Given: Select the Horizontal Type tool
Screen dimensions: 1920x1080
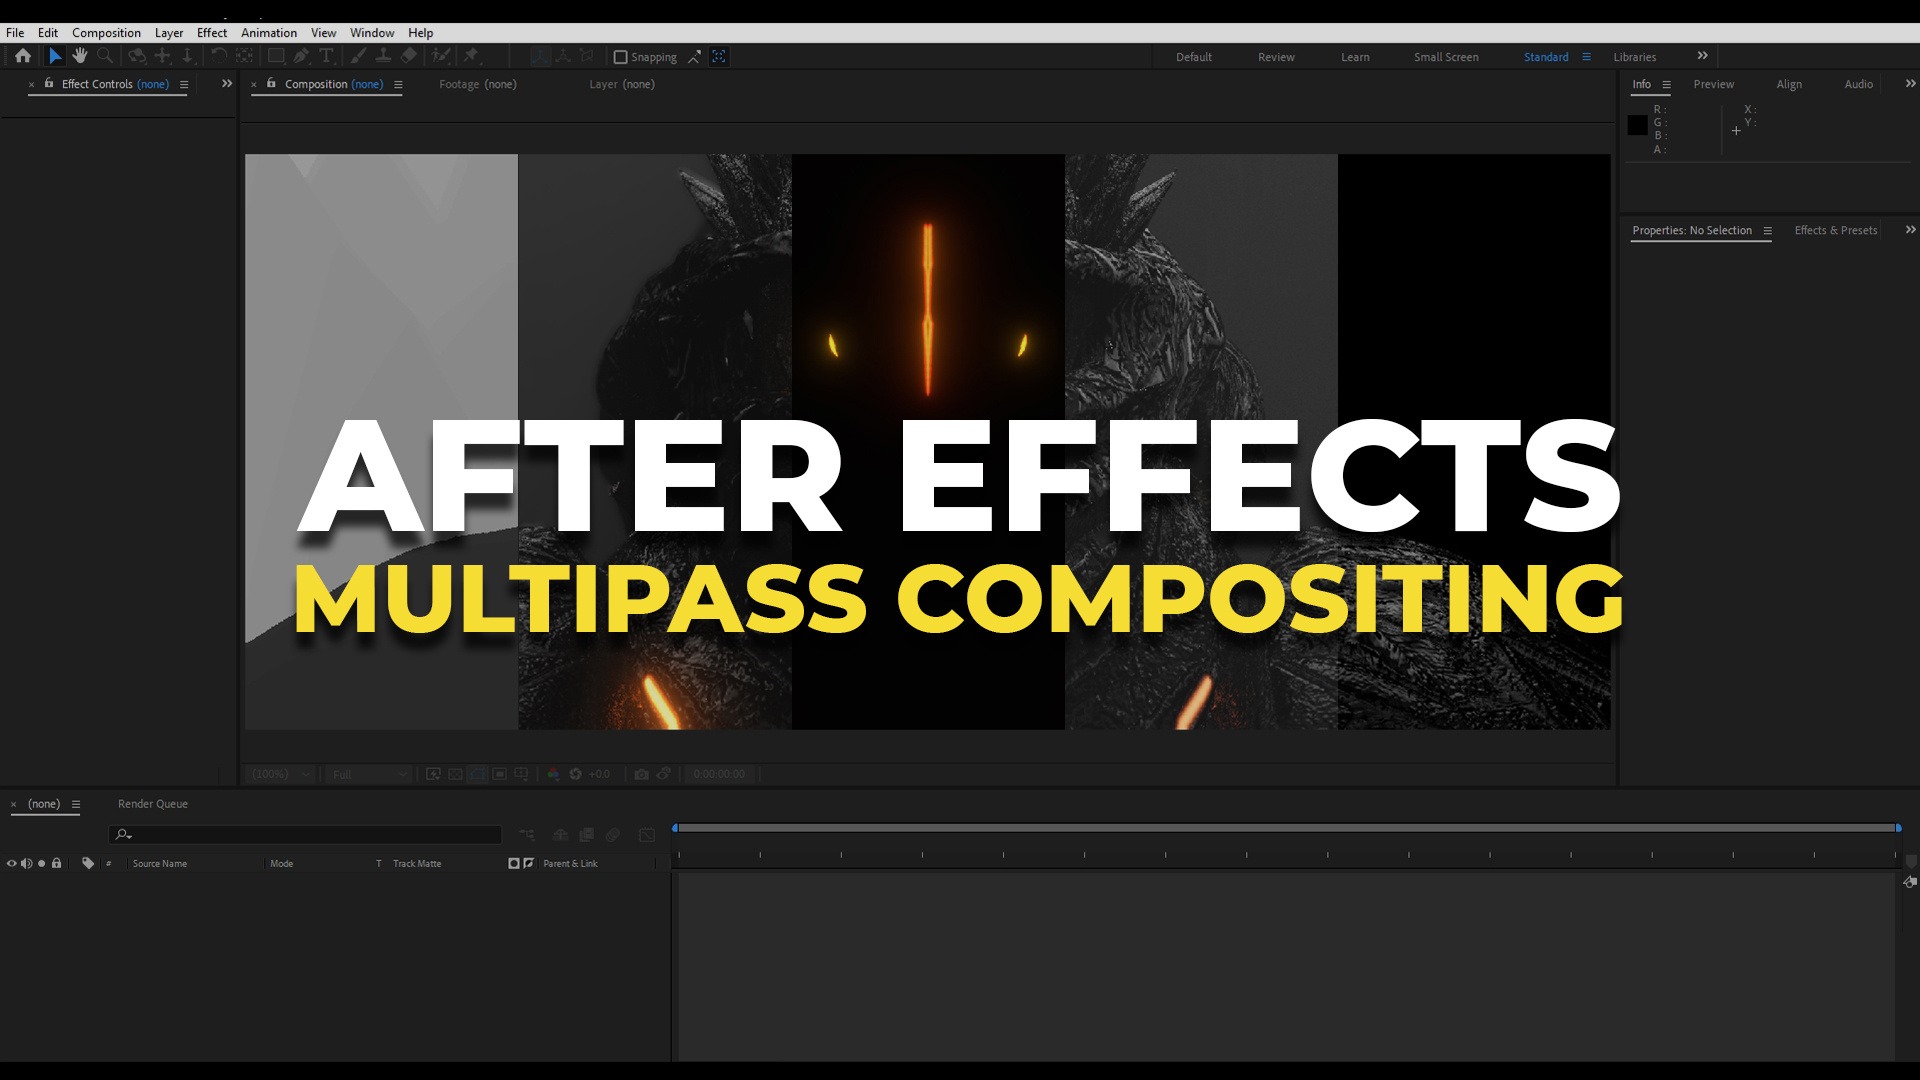Looking at the screenshot, I should pos(326,56).
